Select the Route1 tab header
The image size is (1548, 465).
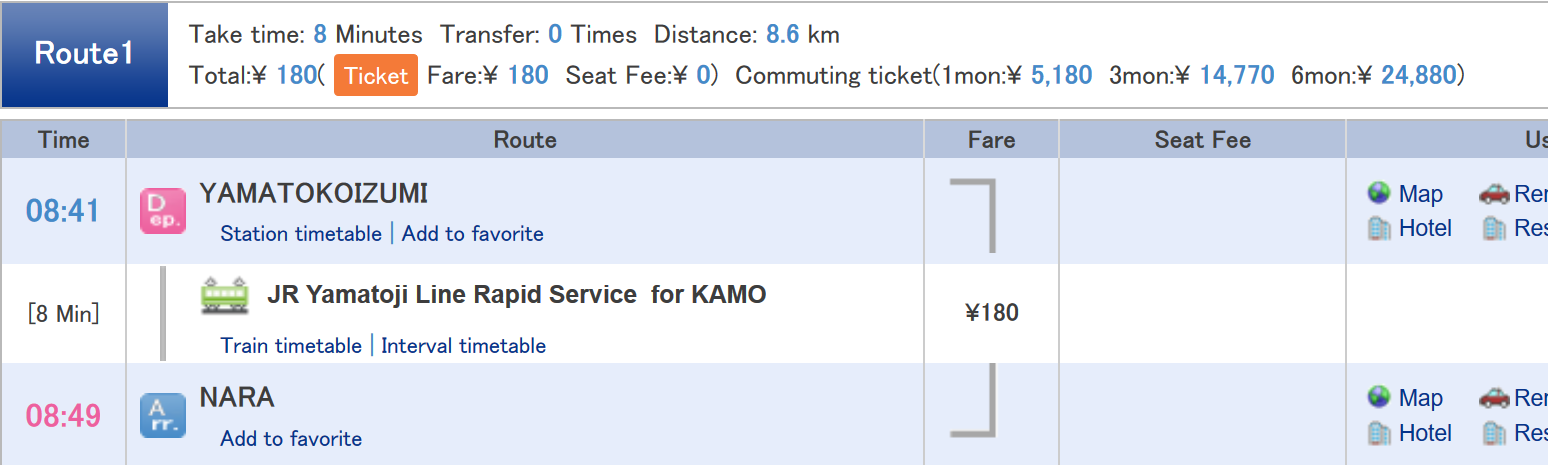click(x=85, y=54)
